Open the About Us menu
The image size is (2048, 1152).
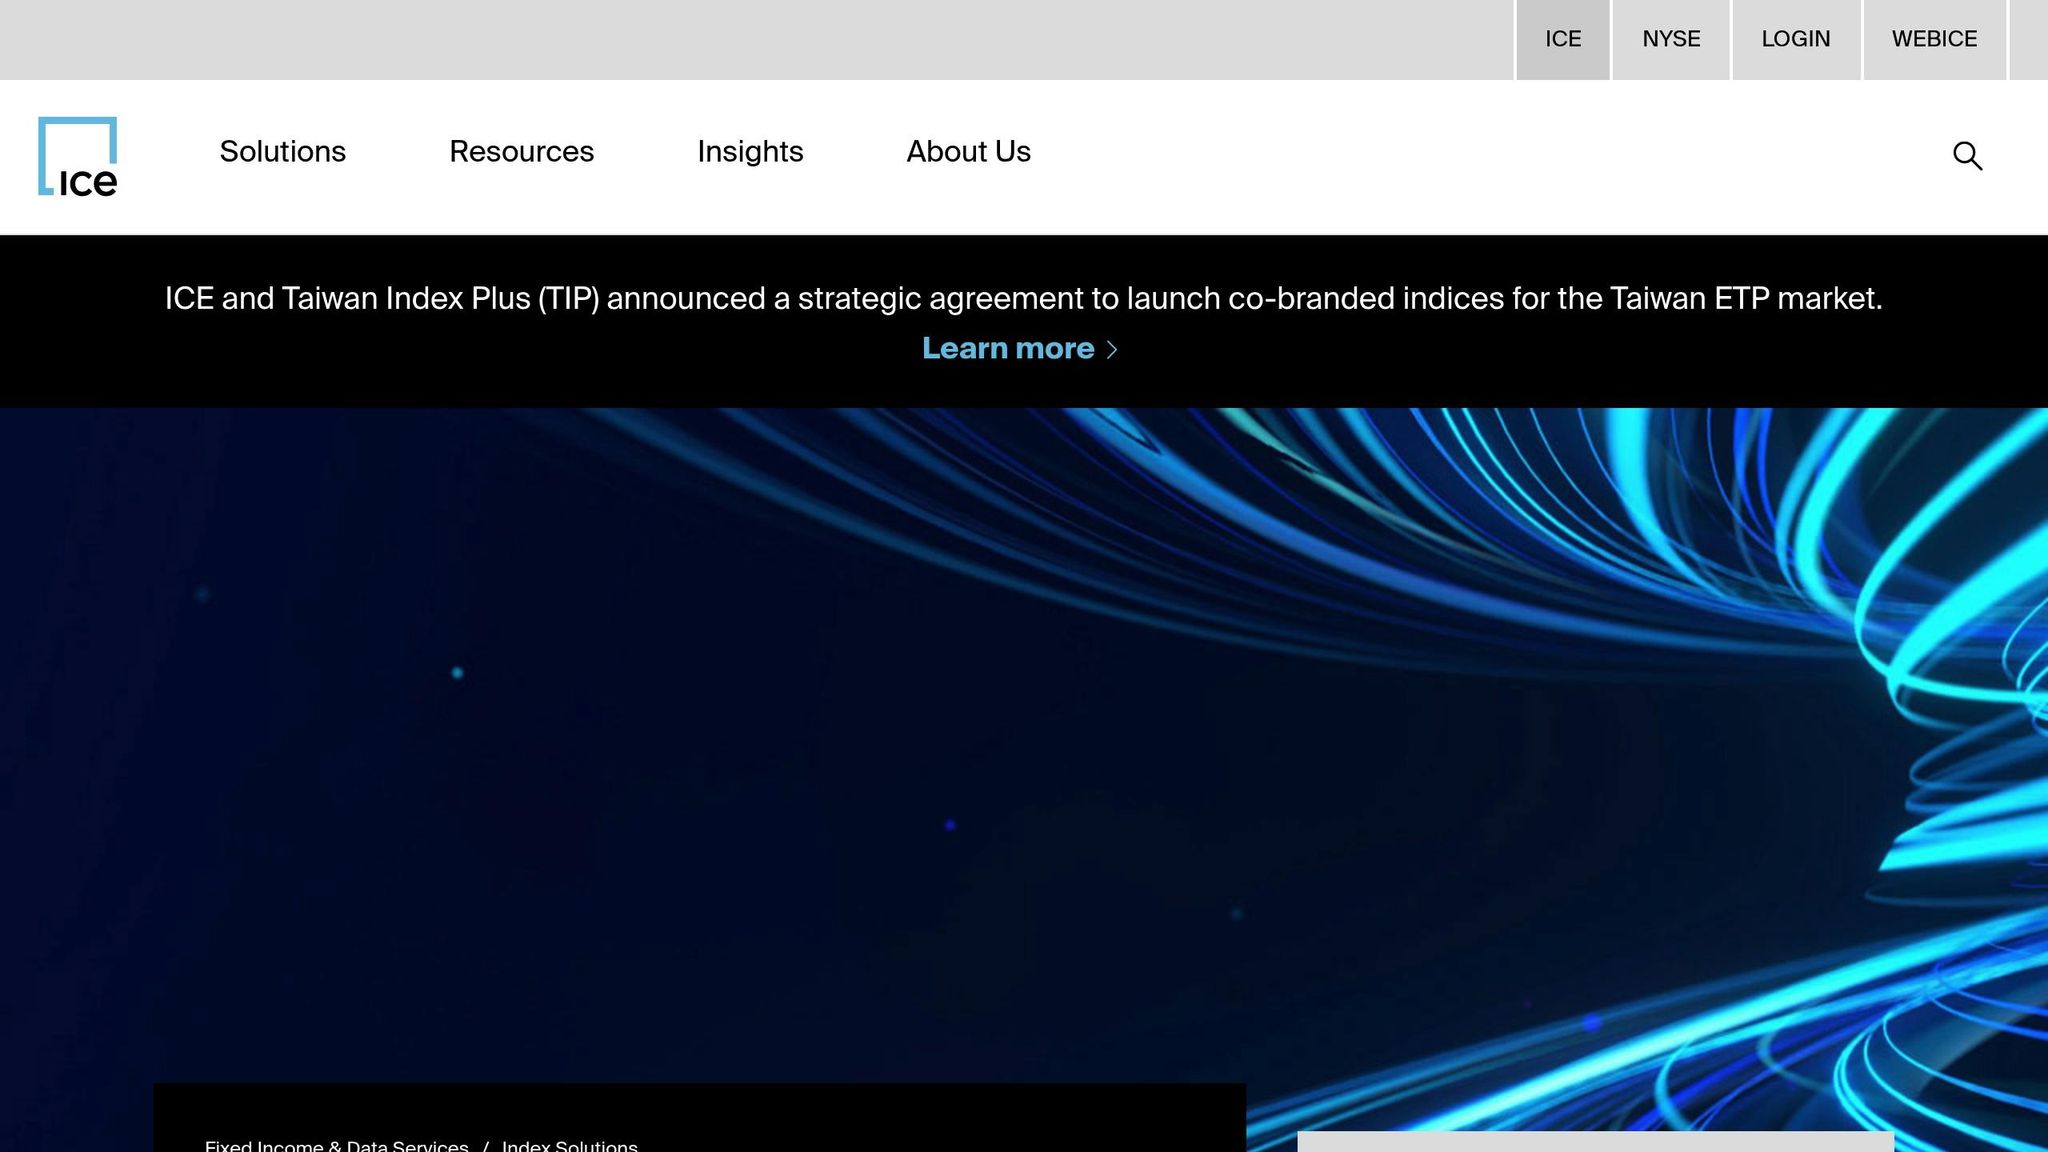[968, 152]
